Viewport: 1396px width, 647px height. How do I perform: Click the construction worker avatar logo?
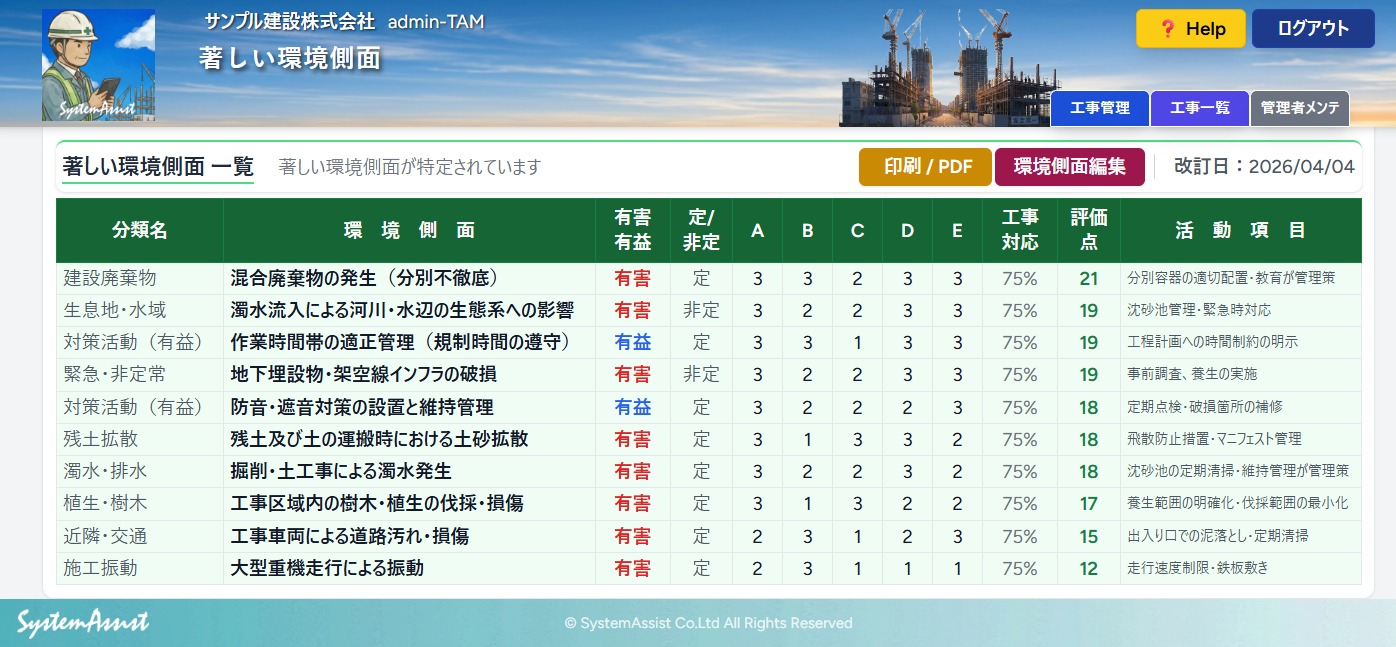(x=98, y=65)
